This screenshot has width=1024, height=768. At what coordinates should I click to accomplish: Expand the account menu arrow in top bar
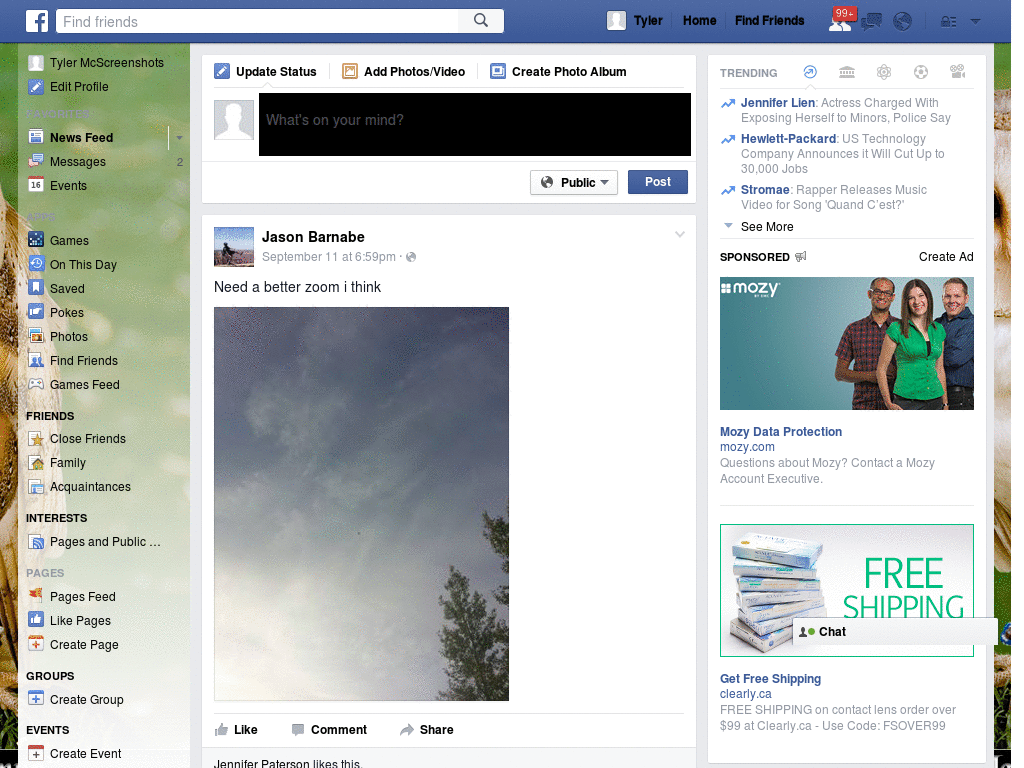pyautogui.click(x=975, y=22)
